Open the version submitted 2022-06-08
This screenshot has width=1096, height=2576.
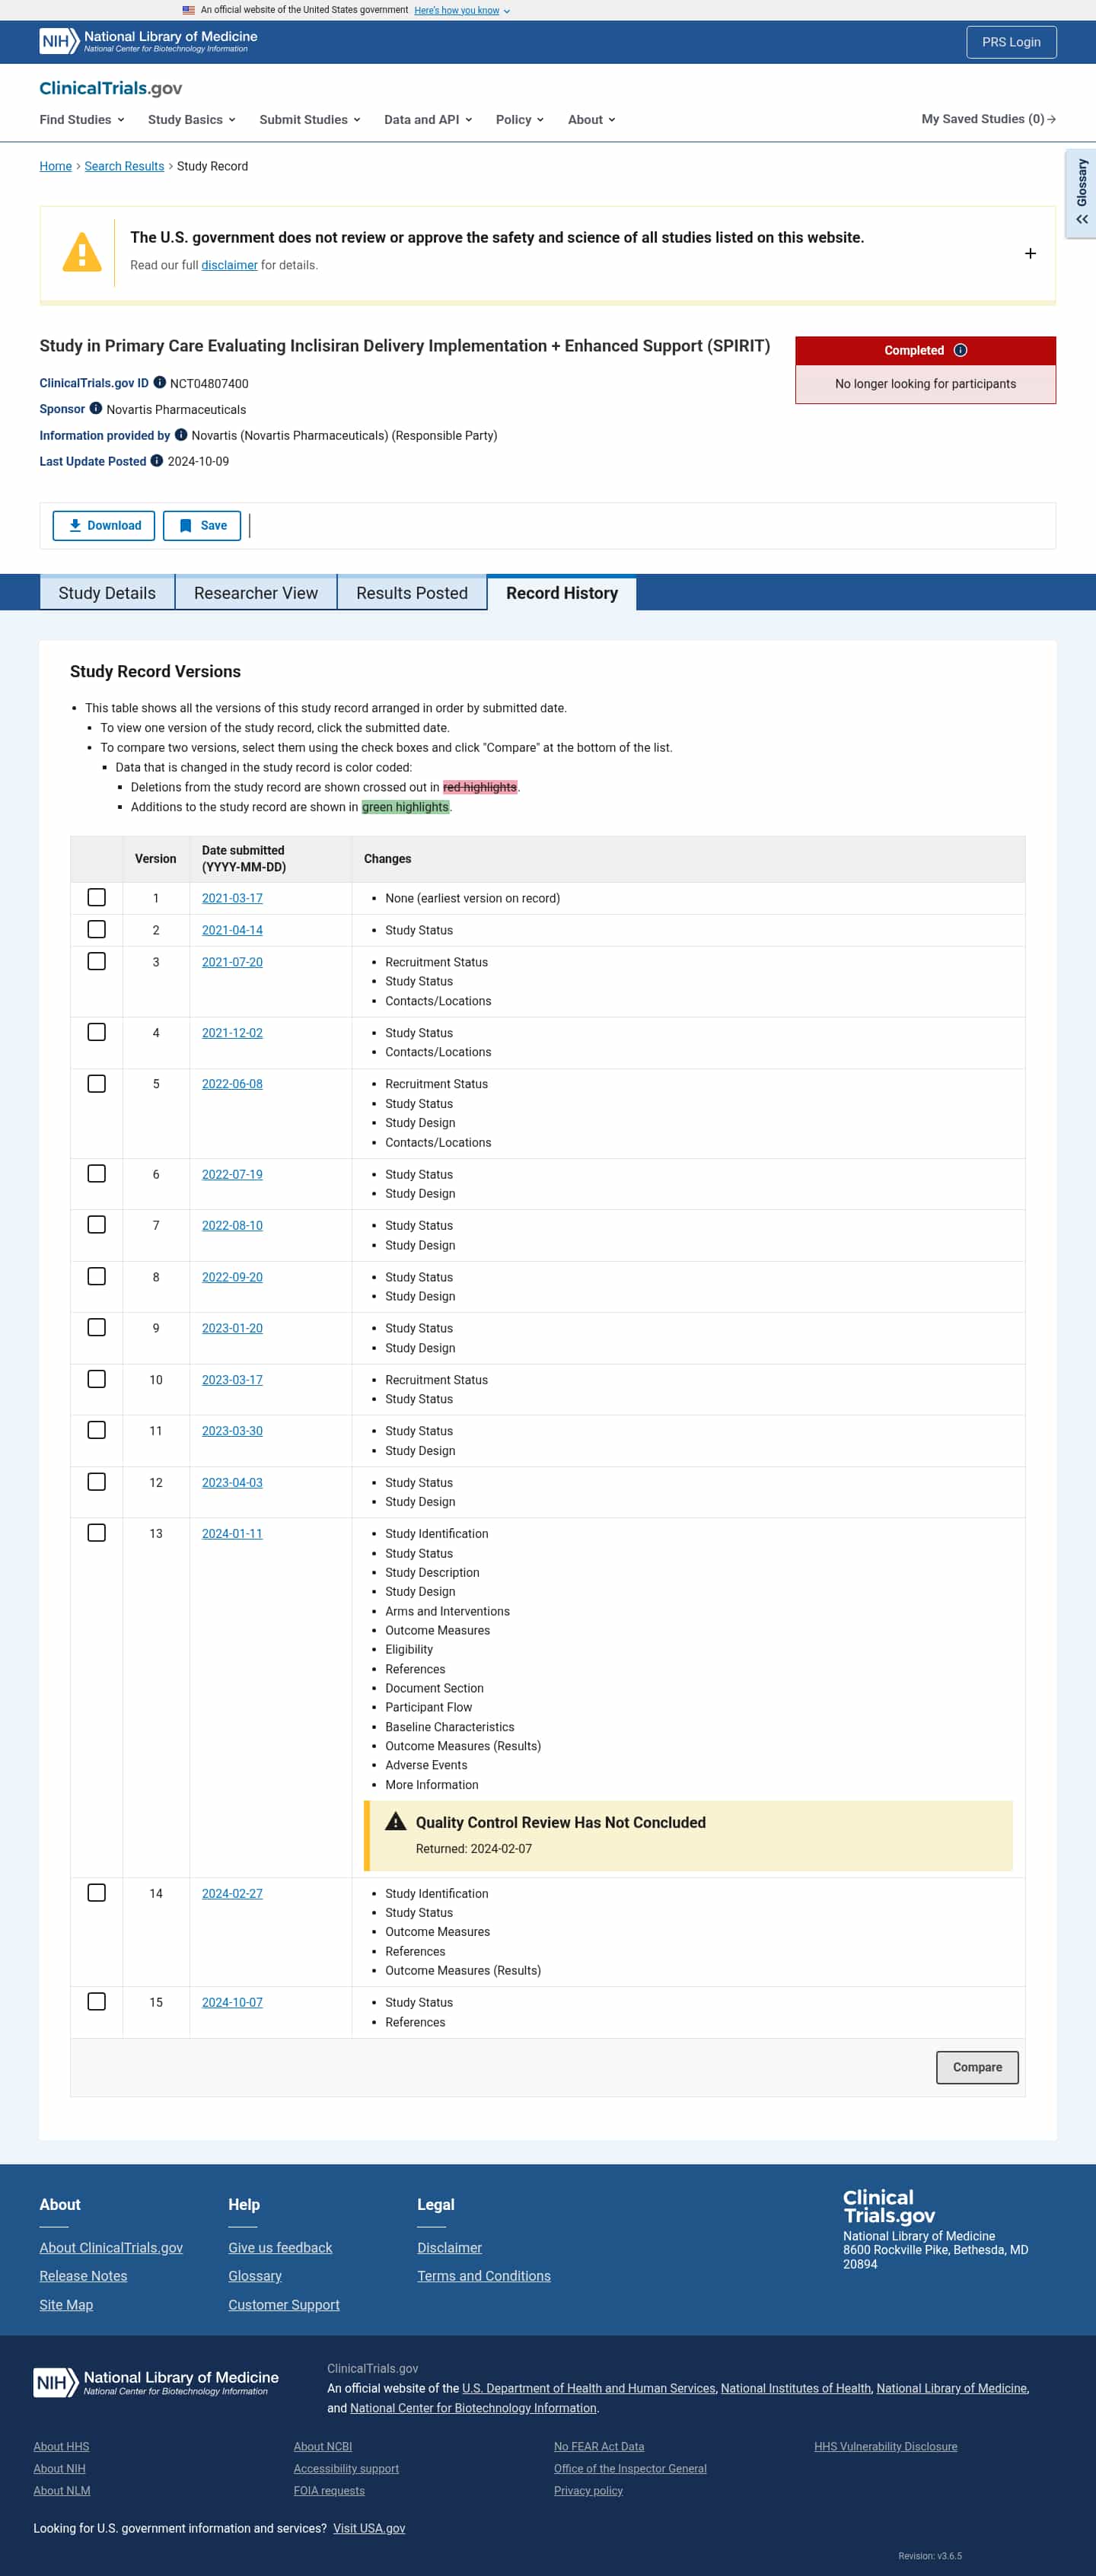point(232,1084)
